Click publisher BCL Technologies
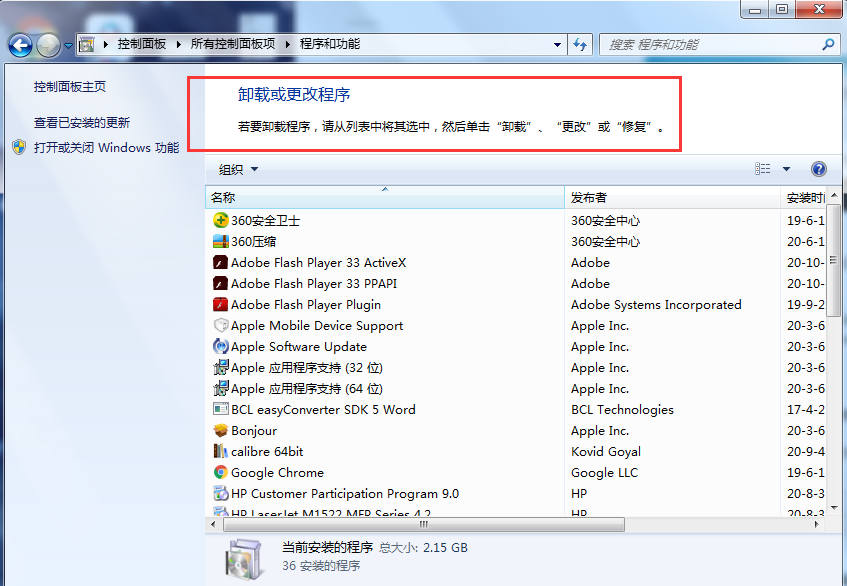 [x=622, y=409]
